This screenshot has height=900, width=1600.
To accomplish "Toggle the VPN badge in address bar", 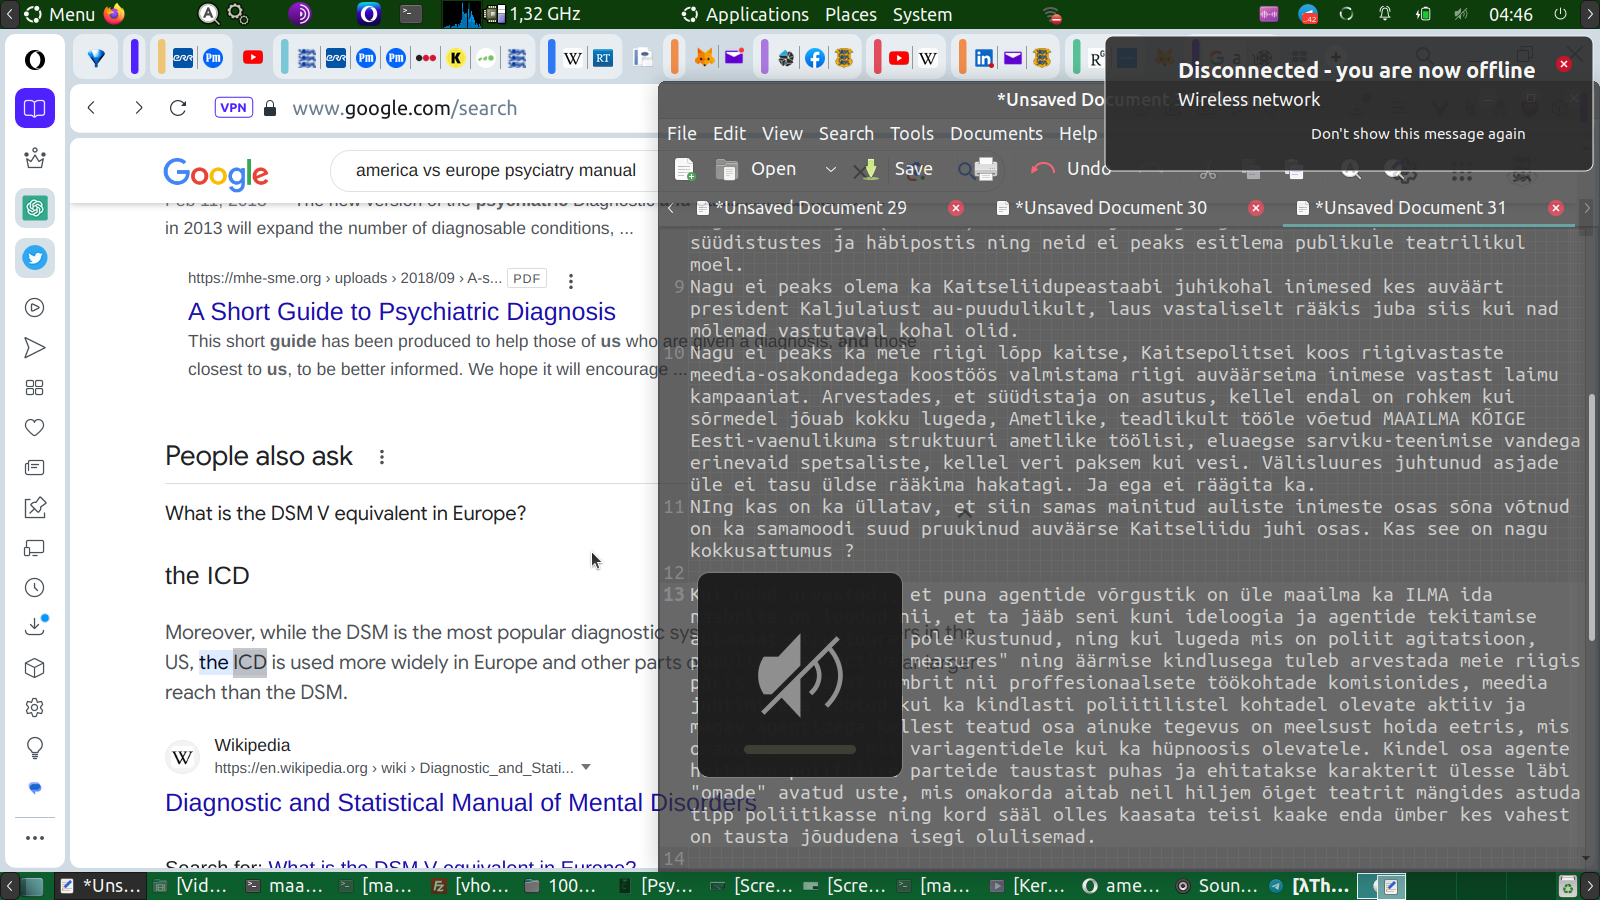I will 233,108.
